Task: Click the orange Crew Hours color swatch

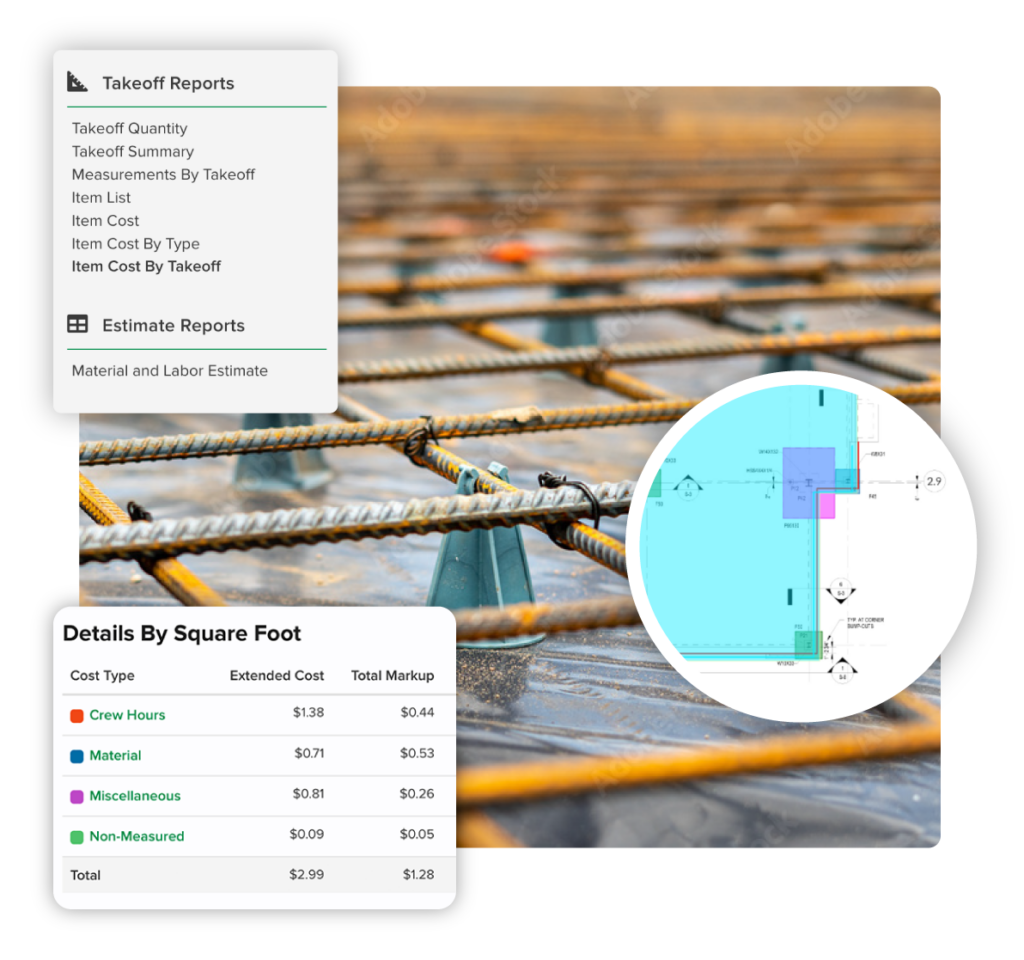Action: tap(76, 716)
